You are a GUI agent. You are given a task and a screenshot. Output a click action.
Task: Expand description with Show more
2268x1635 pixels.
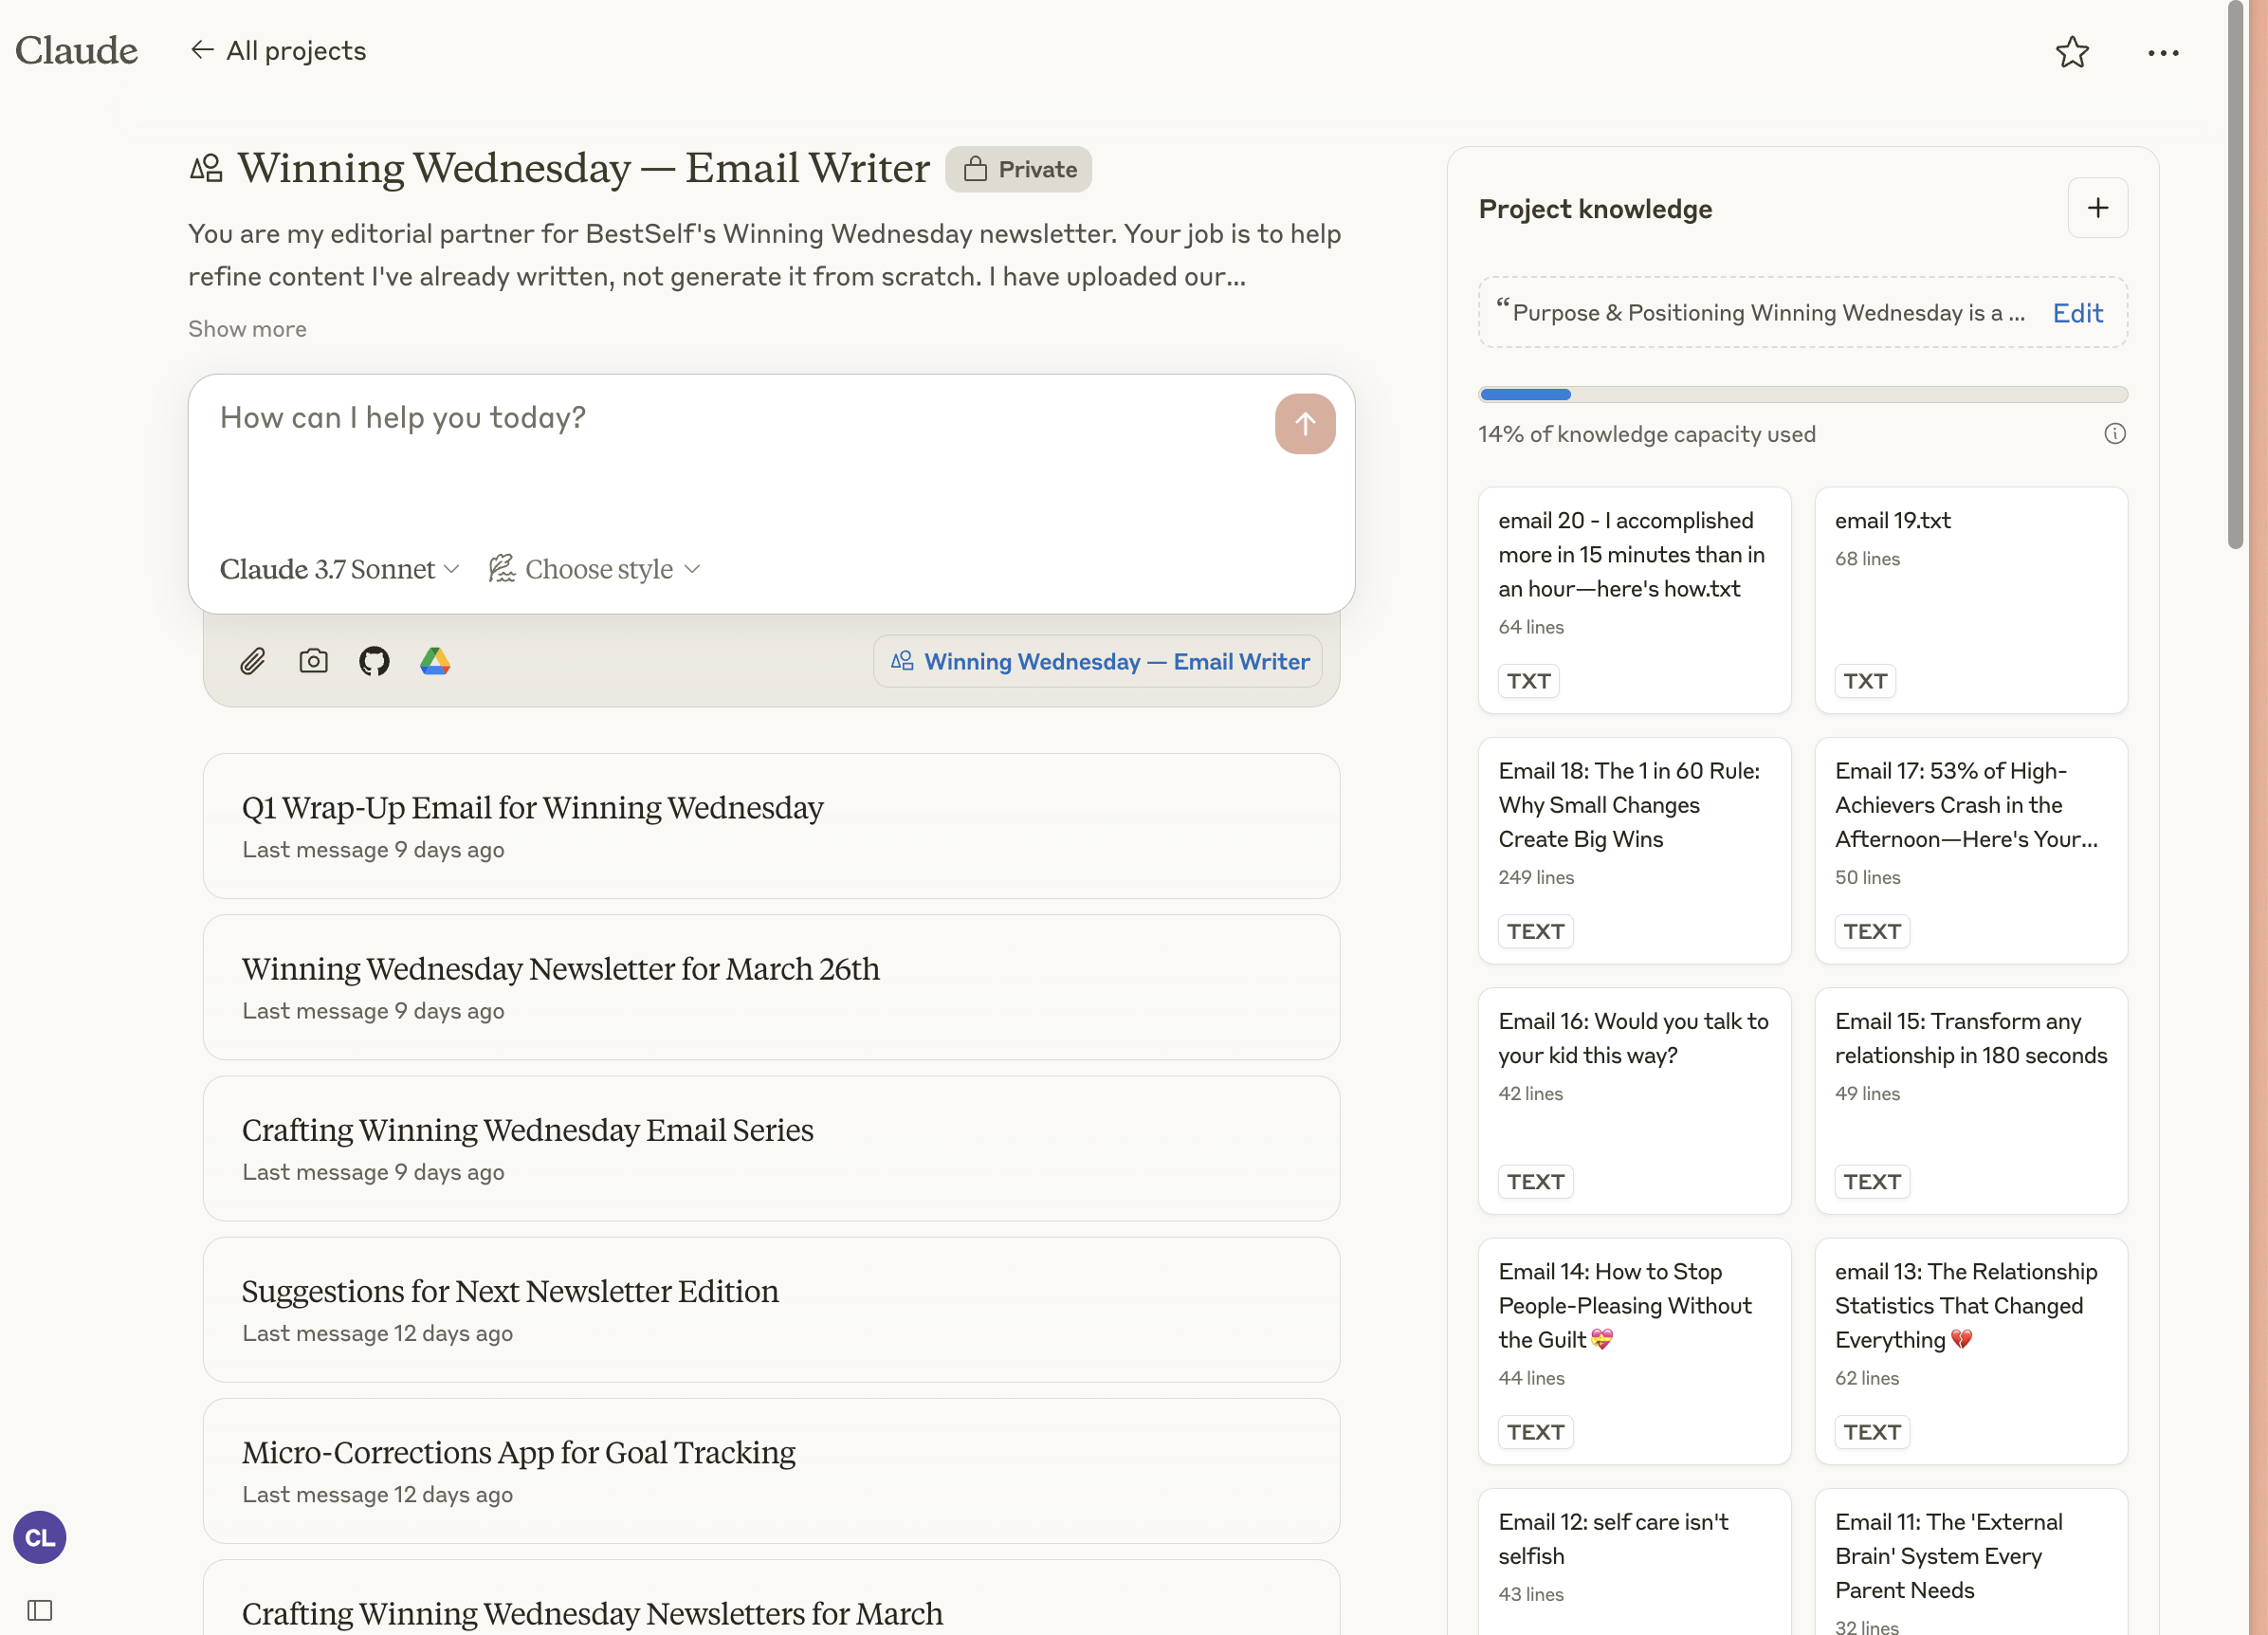pos(247,329)
